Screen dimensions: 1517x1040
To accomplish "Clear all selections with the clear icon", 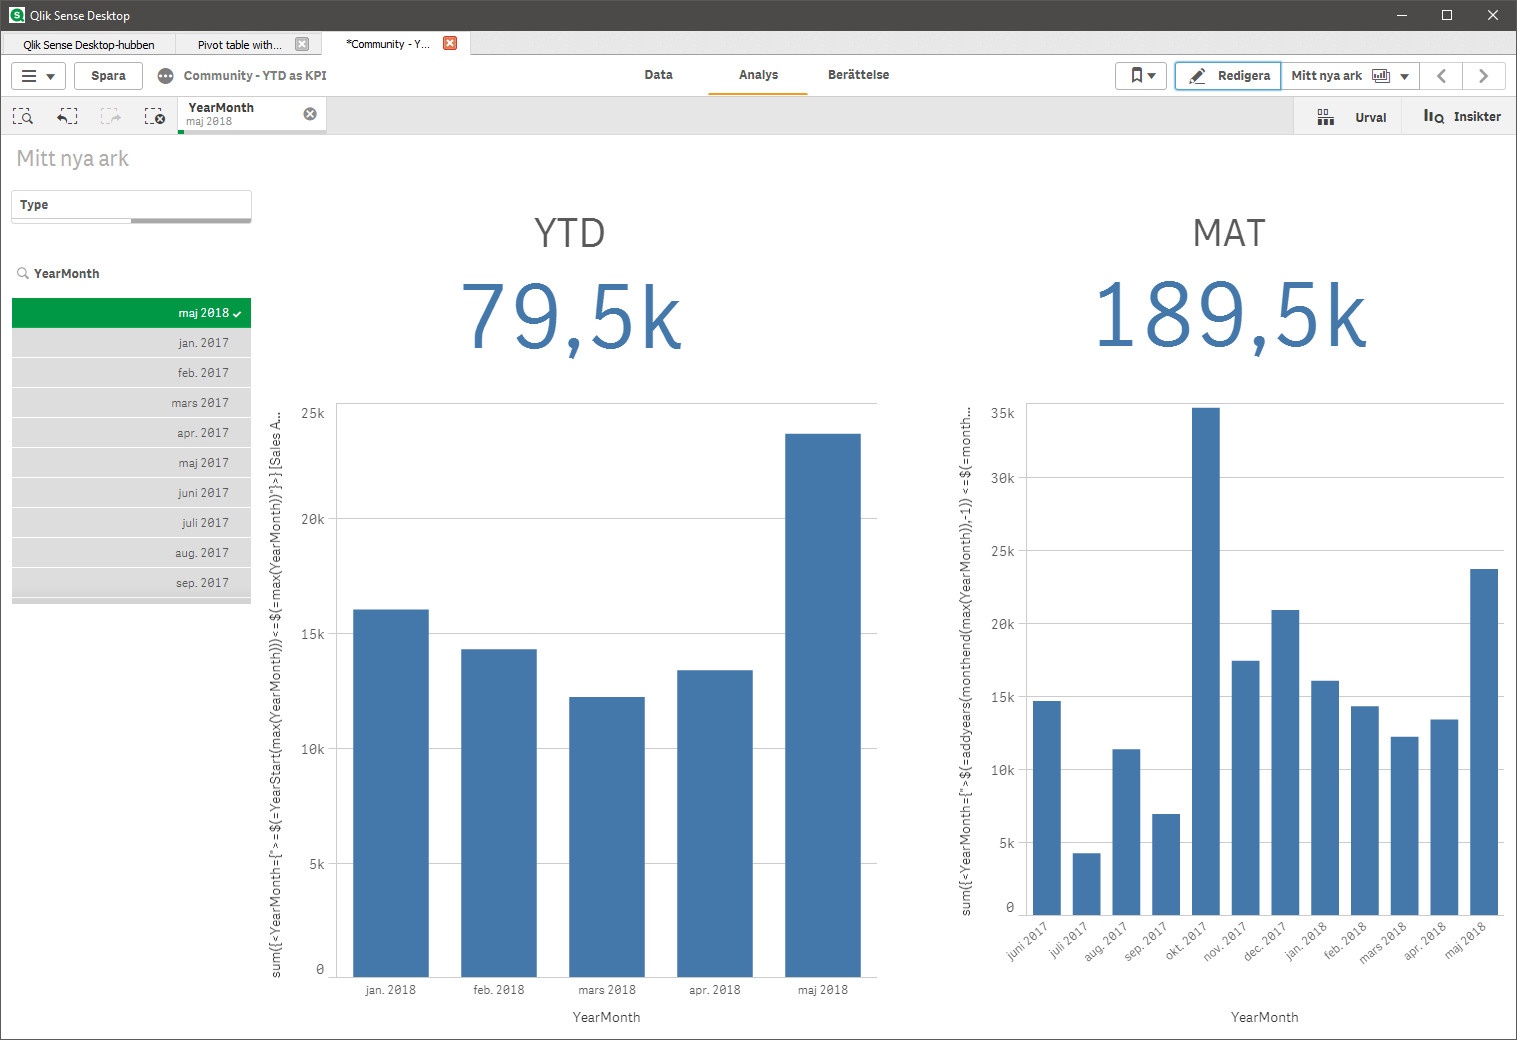I will click(155, 115).
